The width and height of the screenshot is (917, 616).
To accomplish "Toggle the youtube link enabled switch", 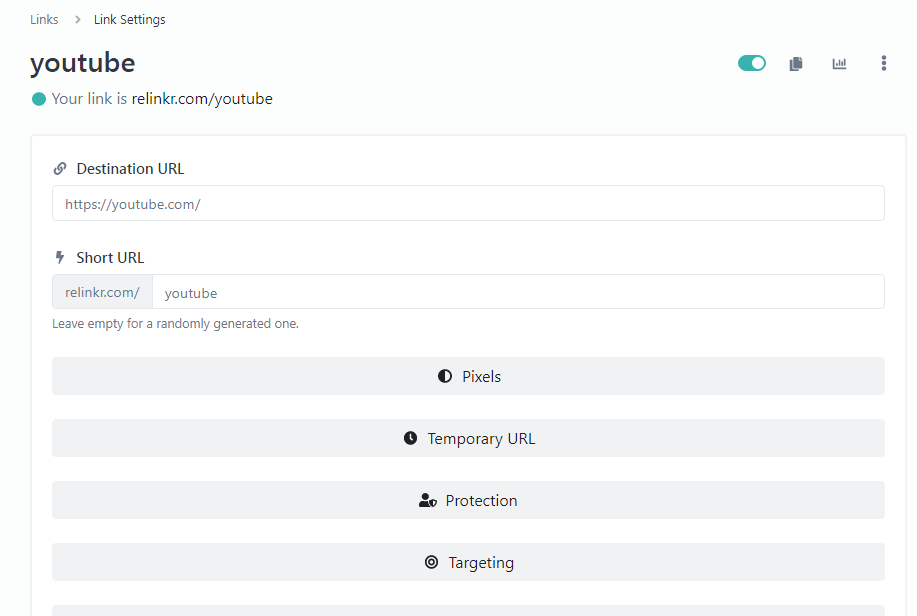I will pos(751,63).
